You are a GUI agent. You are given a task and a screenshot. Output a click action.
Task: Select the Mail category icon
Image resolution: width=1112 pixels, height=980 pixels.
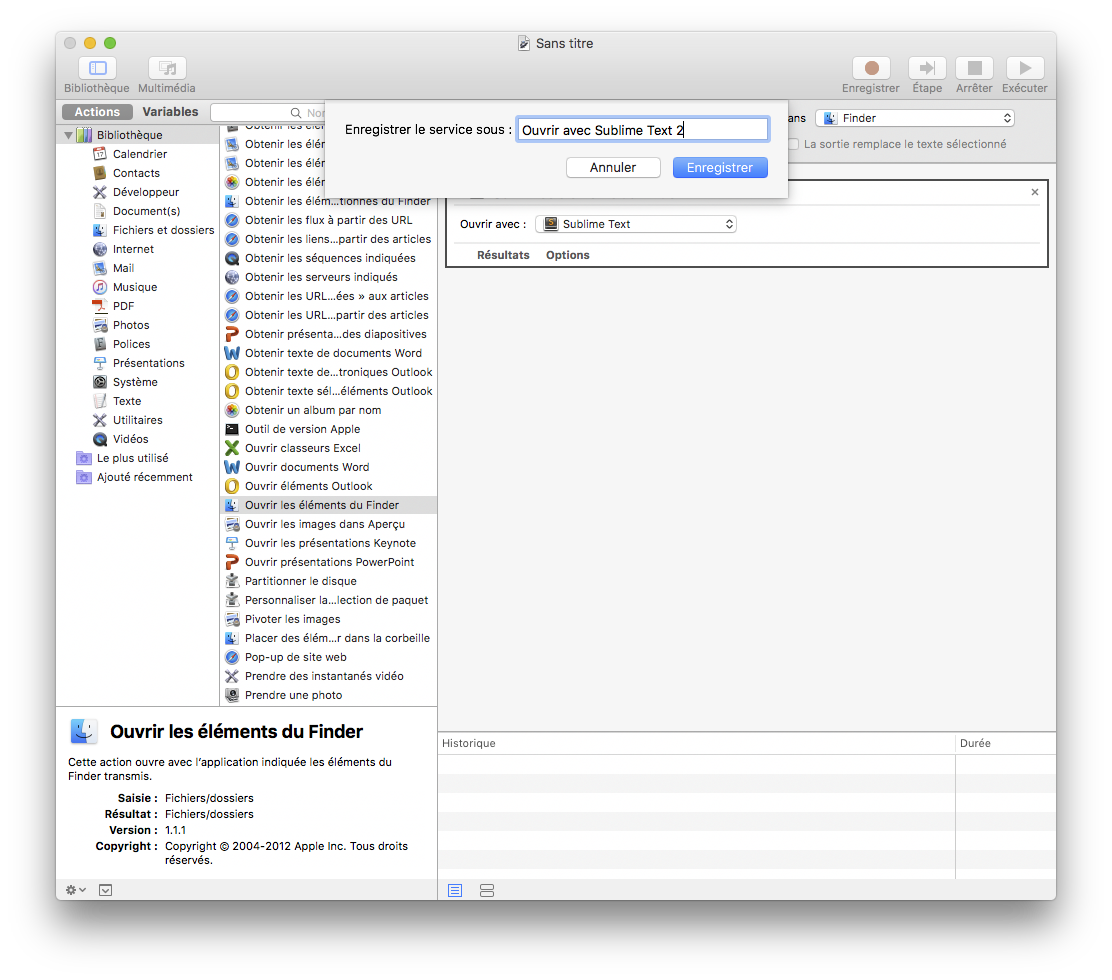click(x=100, y=268)
